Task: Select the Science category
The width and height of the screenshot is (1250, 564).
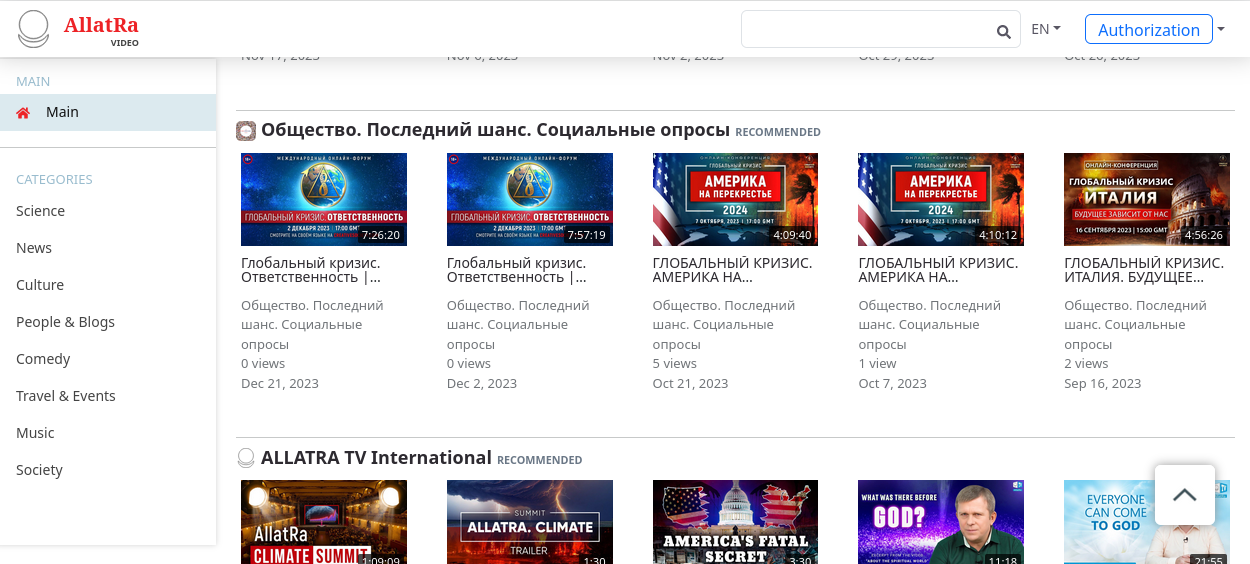Action: (x=40, y=211)
